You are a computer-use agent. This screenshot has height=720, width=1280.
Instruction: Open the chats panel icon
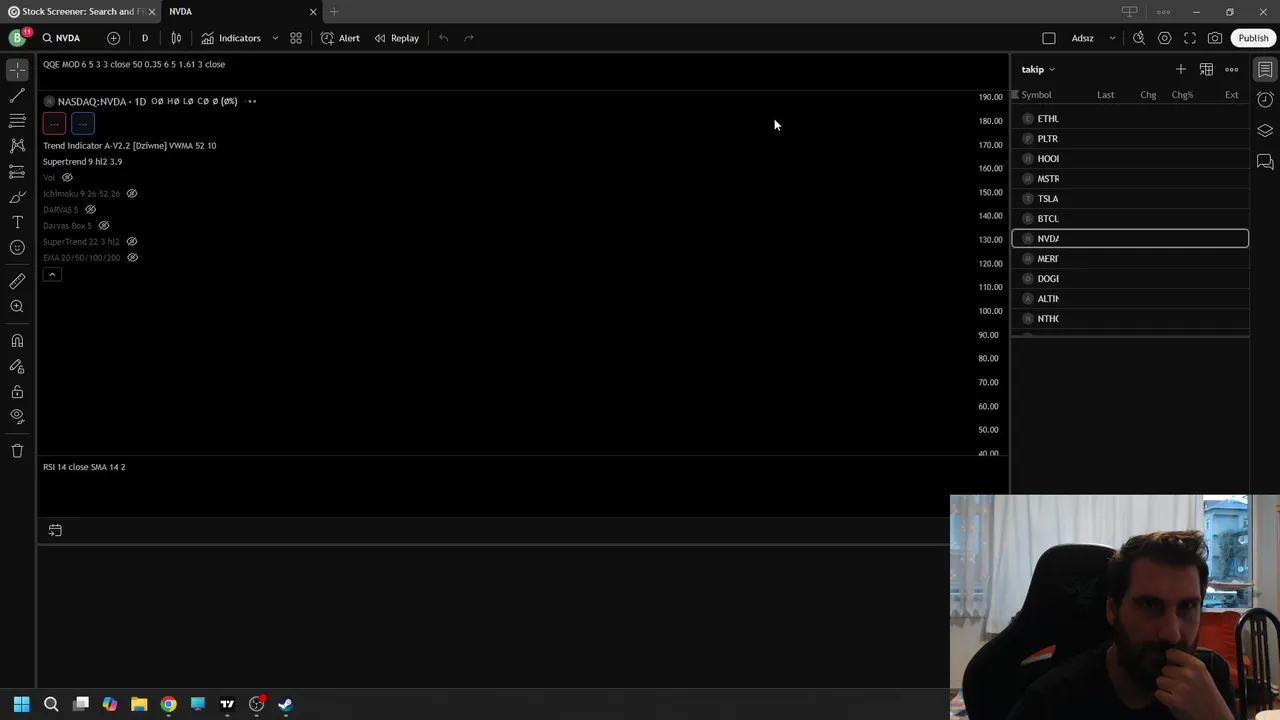(1265, 162)
